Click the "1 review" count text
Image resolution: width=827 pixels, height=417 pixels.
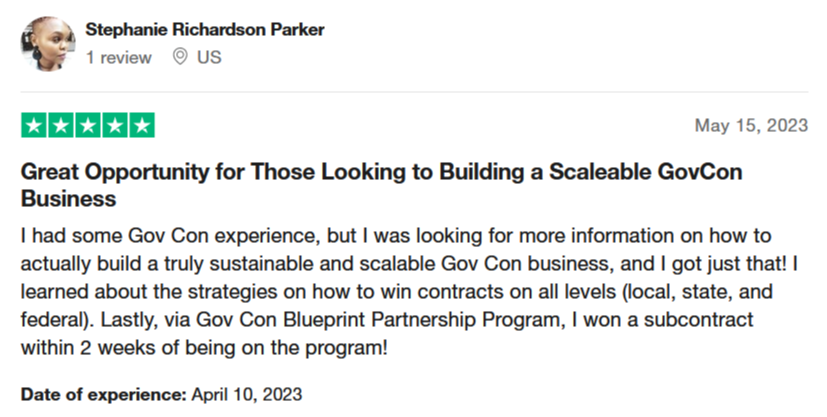pyautogui.click(x=119, y=57)
